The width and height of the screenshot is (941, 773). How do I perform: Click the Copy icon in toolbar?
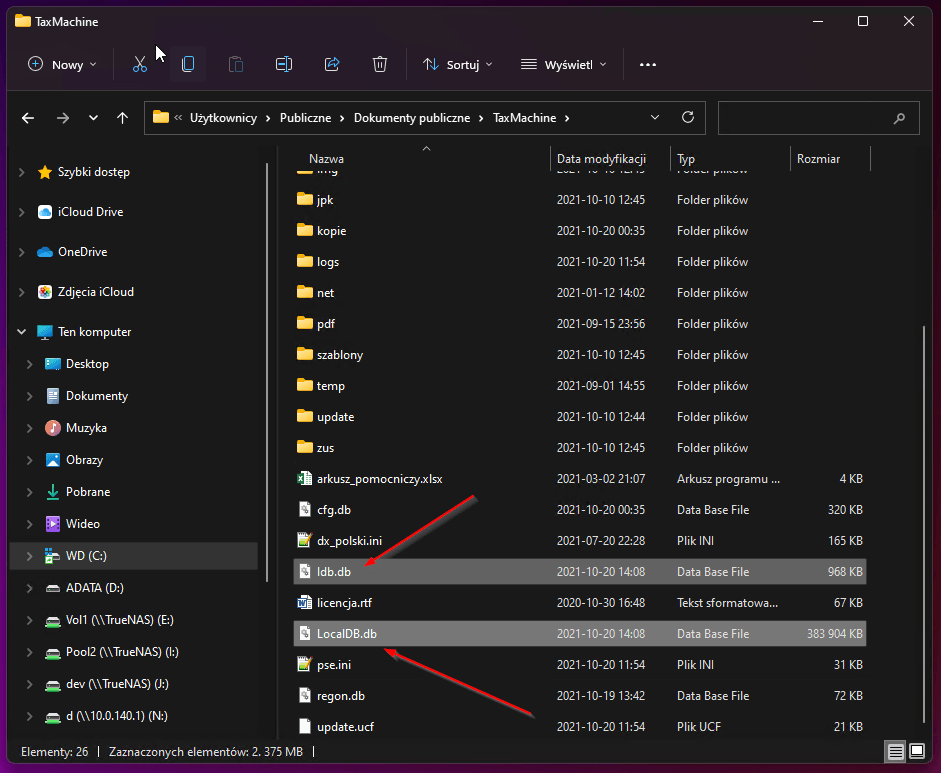pyautogui.click(x=188, y=64)
